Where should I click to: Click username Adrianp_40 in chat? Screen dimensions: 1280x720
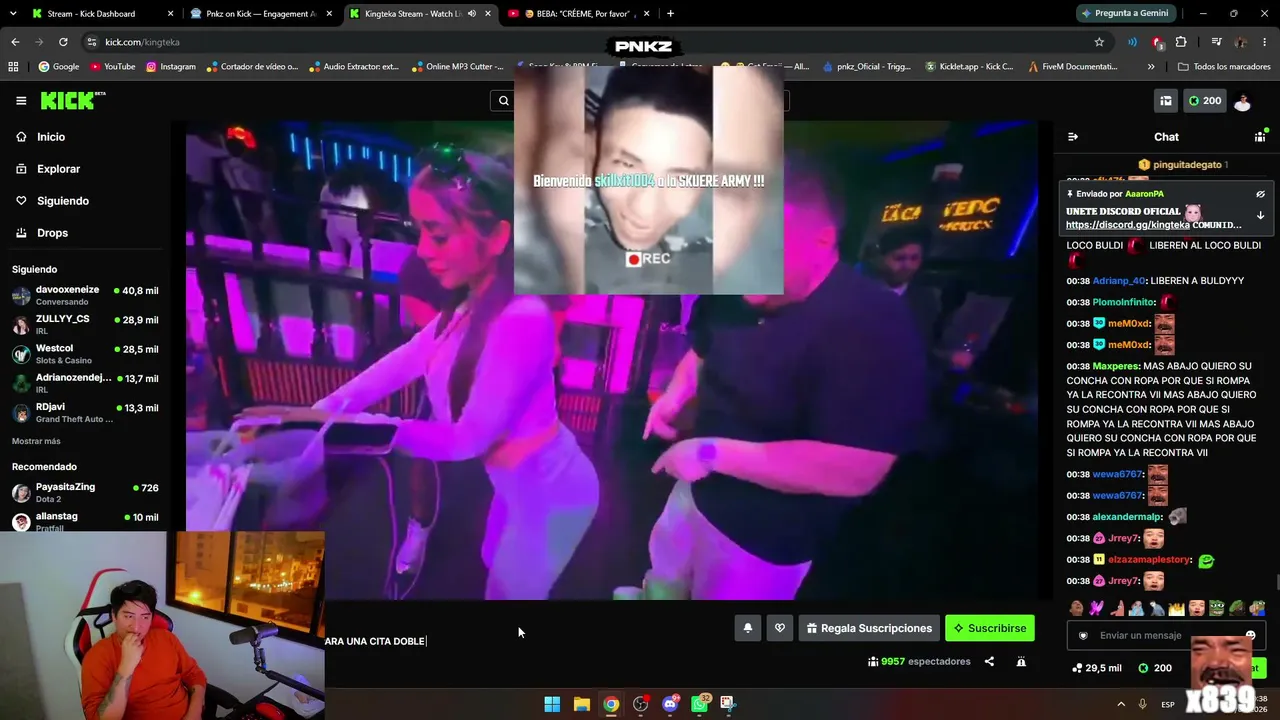coord(1119,281)
